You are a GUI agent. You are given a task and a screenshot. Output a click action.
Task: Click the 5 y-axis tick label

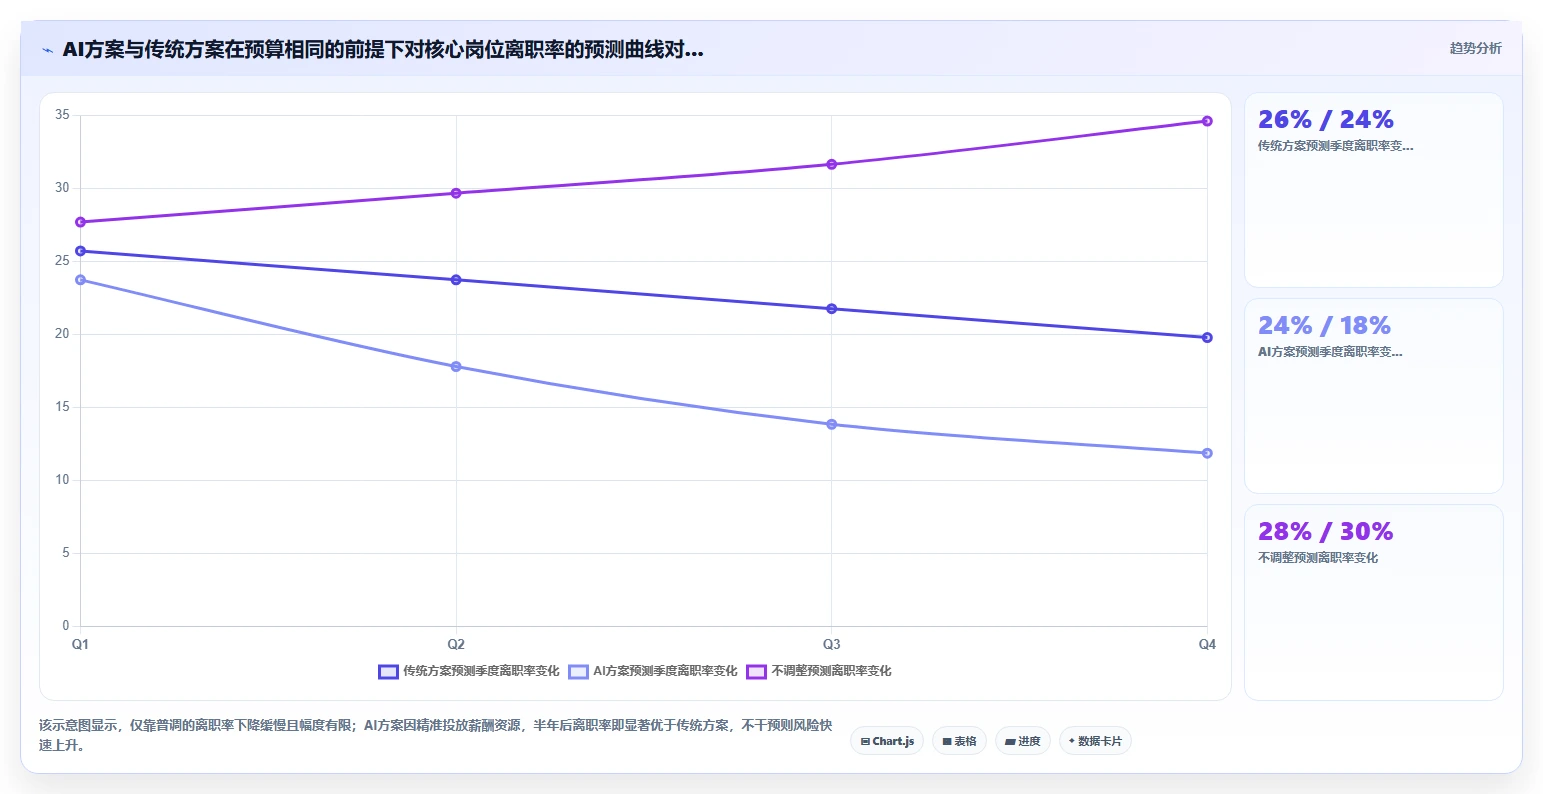pyautogui.click(x=66, y=553)
